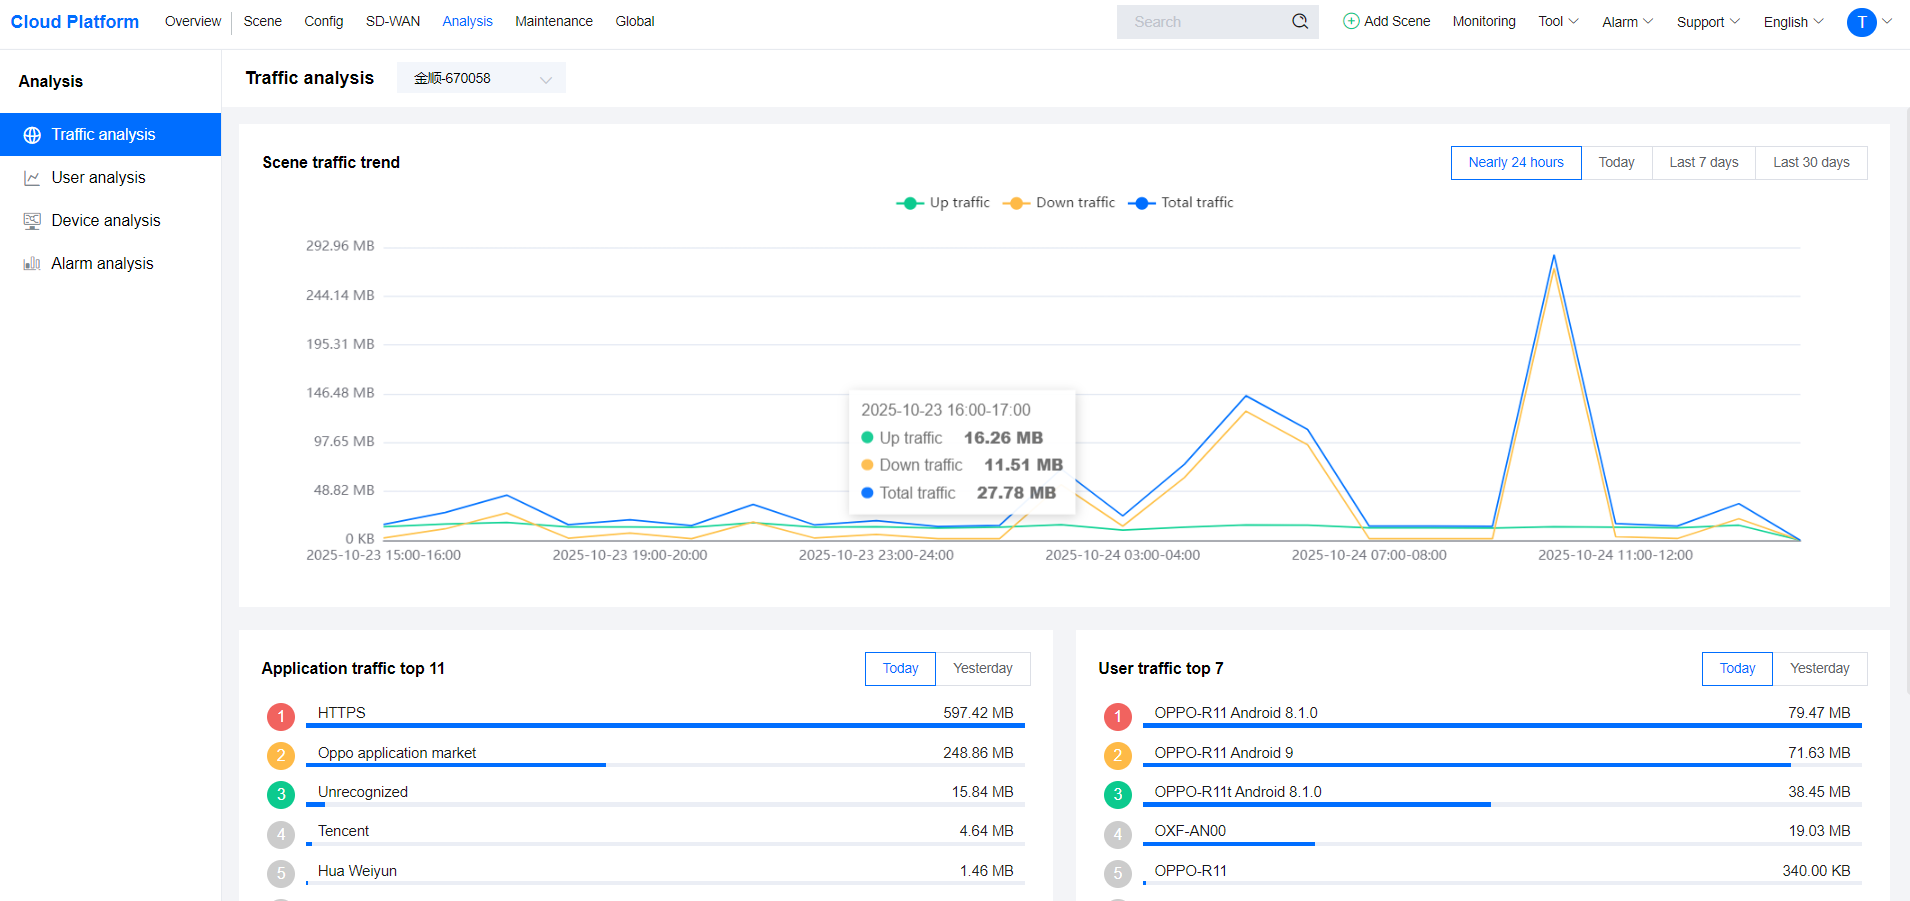This screenshot has height=901, width=1910.
Task: Toggle Down traffic series in legend
Action: click(1059, 203)
